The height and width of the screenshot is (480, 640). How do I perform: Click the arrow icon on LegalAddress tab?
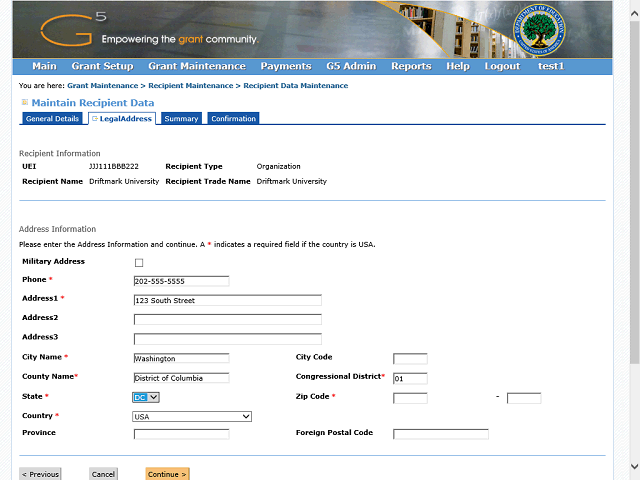(x=95, y=118)
